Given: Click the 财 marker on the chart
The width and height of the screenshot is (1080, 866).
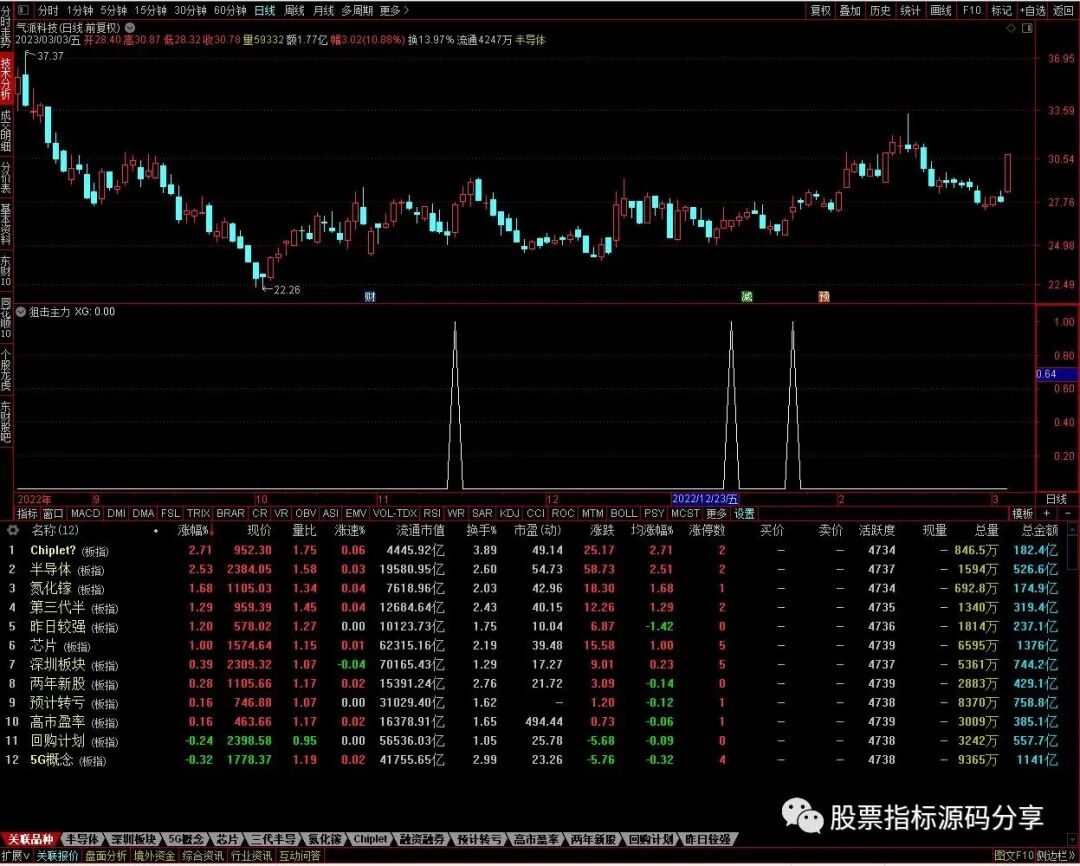Looking at the screenshot, I should tap(371, 296).
